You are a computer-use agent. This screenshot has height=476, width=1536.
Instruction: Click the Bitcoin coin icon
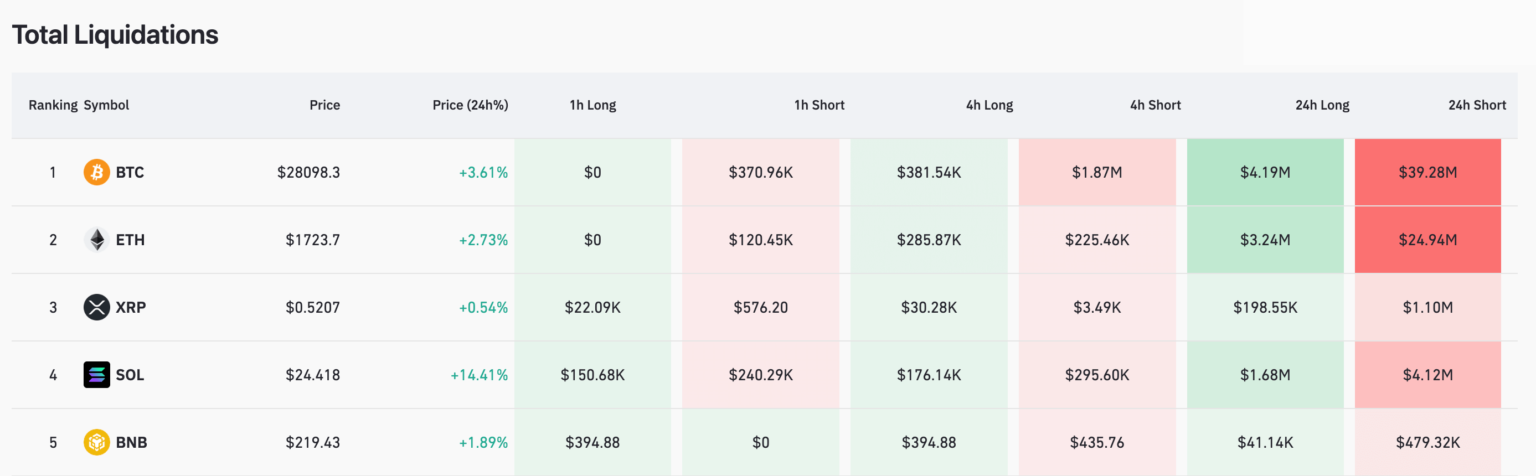coord(96,172)
